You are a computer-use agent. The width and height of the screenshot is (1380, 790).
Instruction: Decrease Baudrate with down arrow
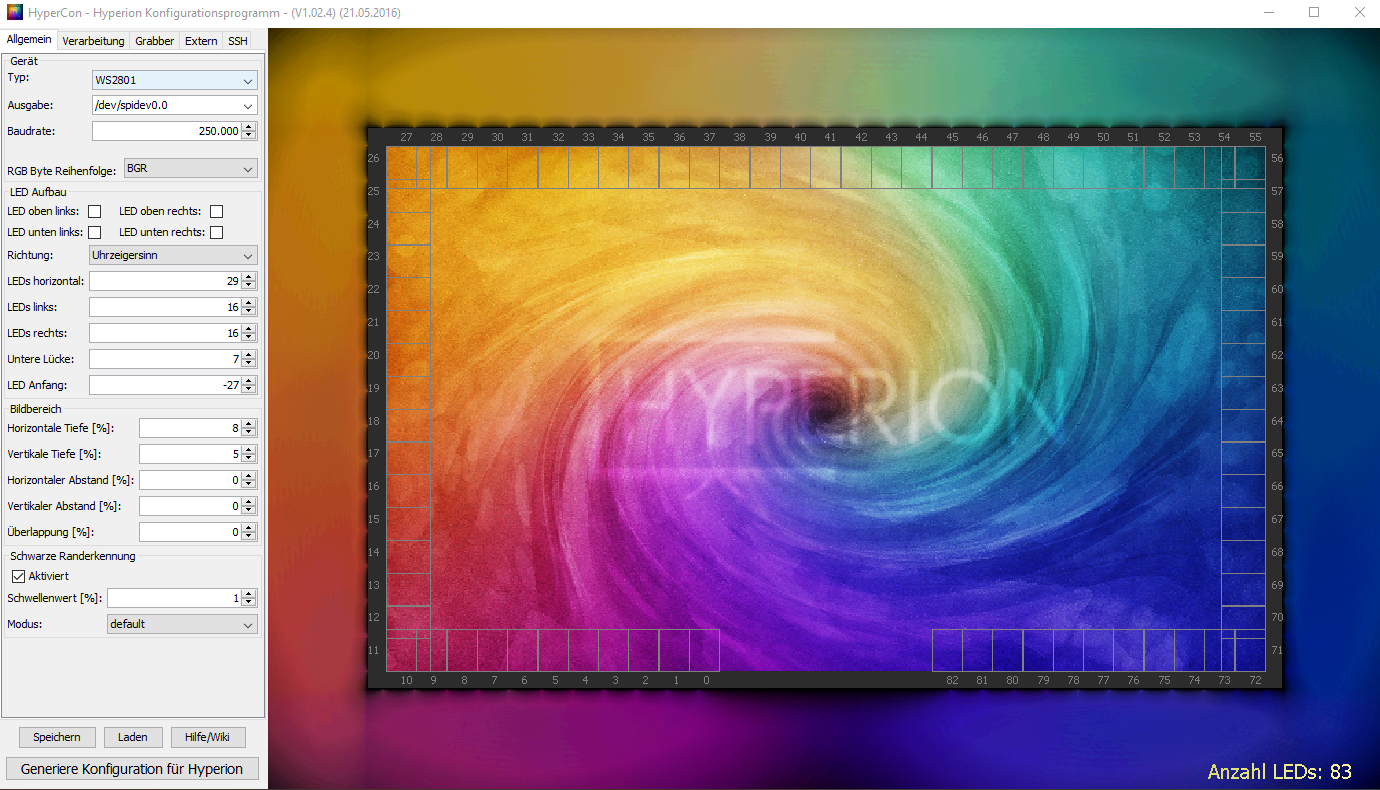249,136
